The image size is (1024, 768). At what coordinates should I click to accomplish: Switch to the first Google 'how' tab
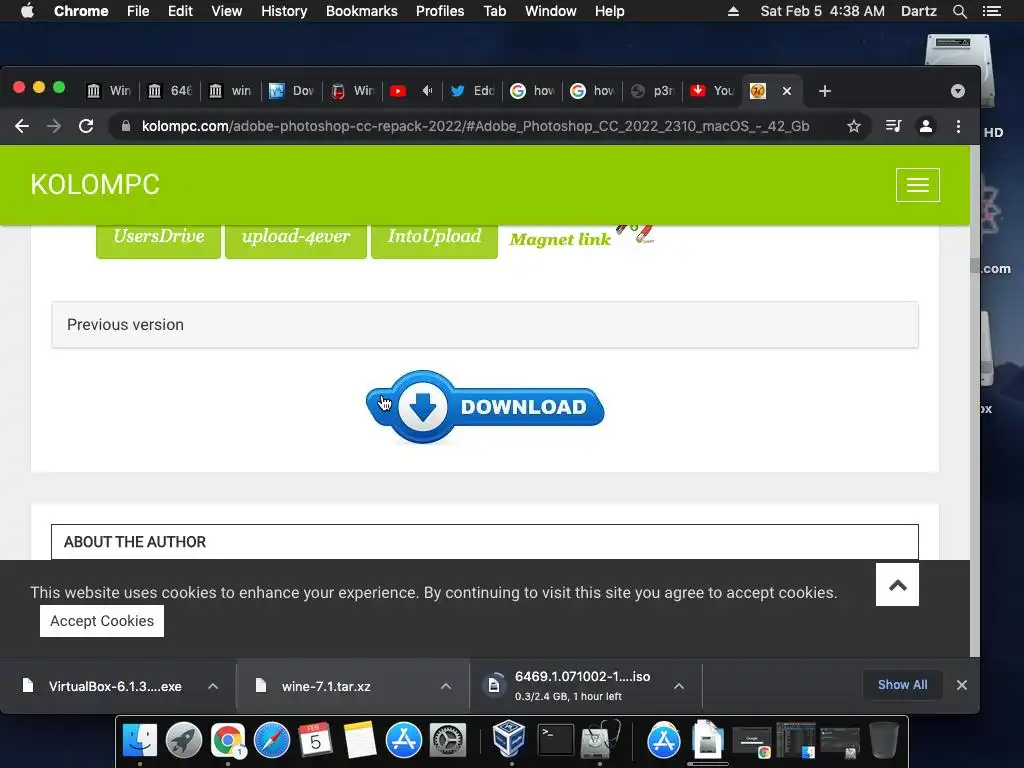(533, 91)
